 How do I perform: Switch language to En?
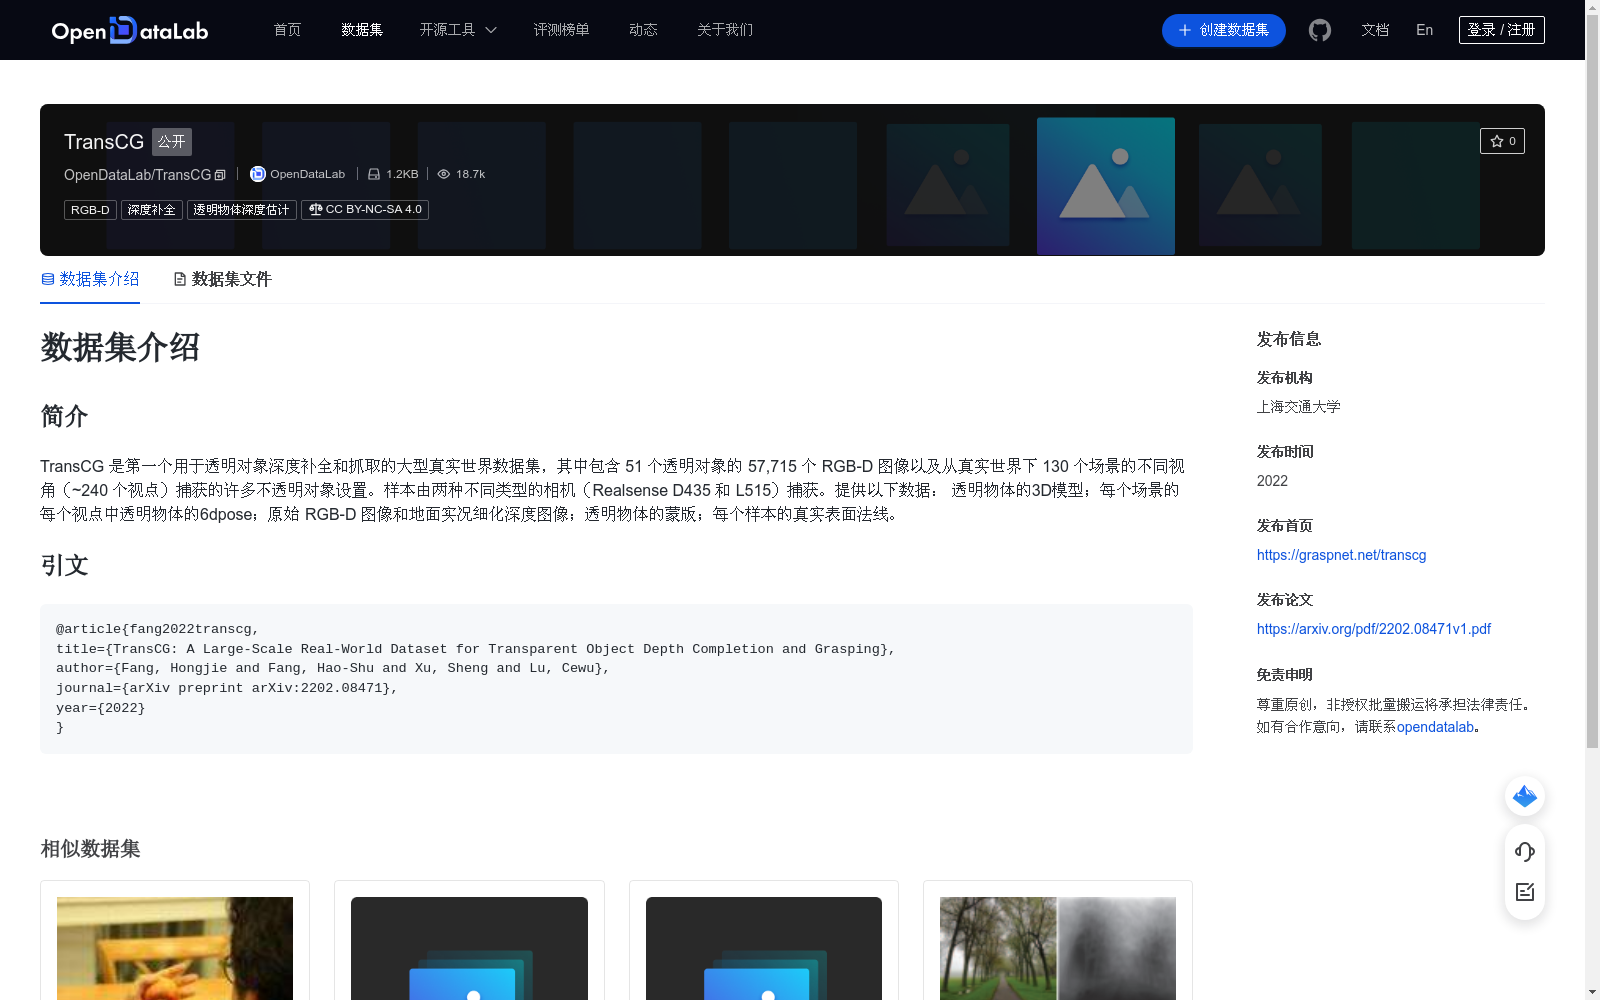pos(1425,30)
